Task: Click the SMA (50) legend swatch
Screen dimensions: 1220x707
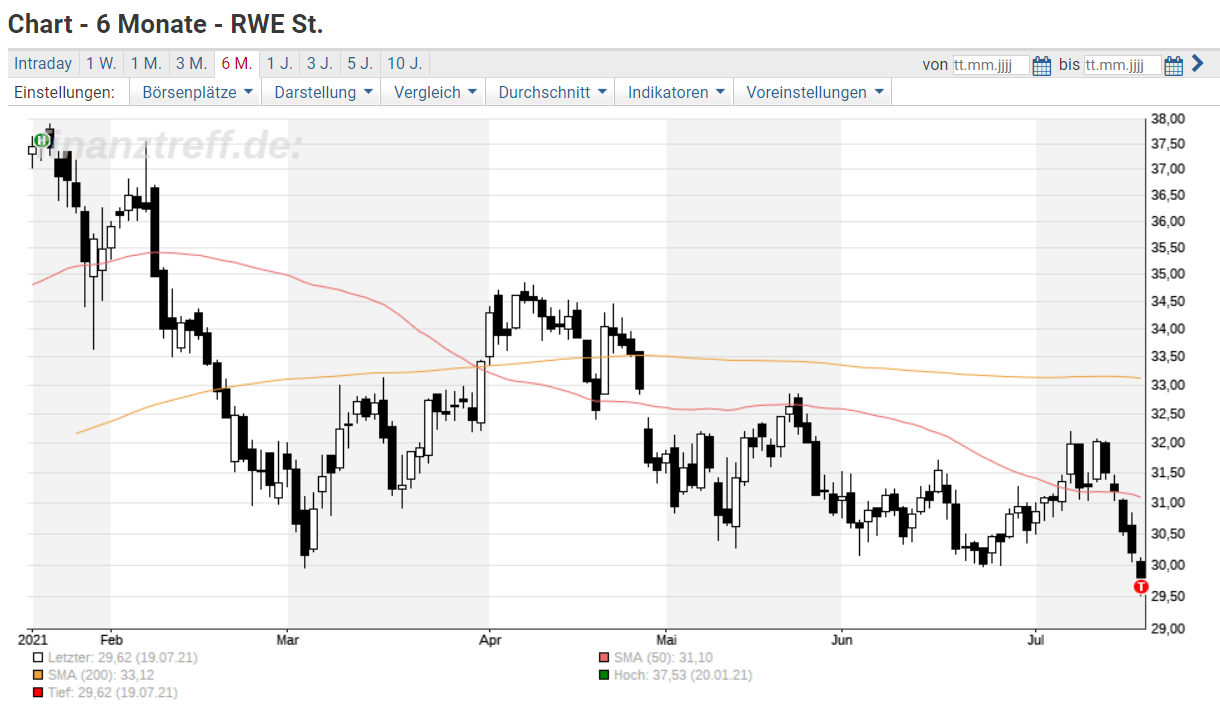Action: [x=604, y=658]
